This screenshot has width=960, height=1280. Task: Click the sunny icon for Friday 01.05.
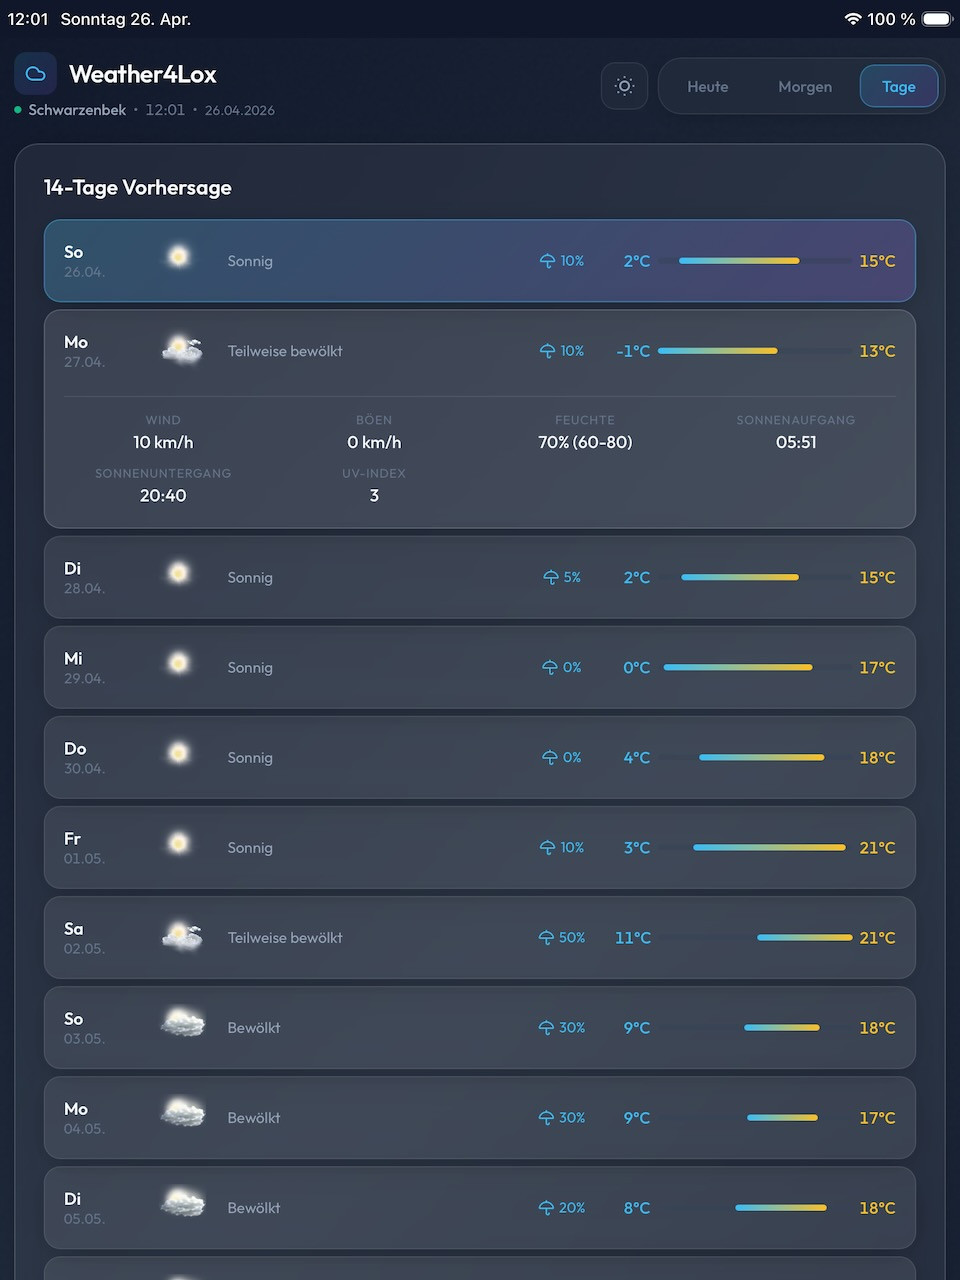point(179,845)
